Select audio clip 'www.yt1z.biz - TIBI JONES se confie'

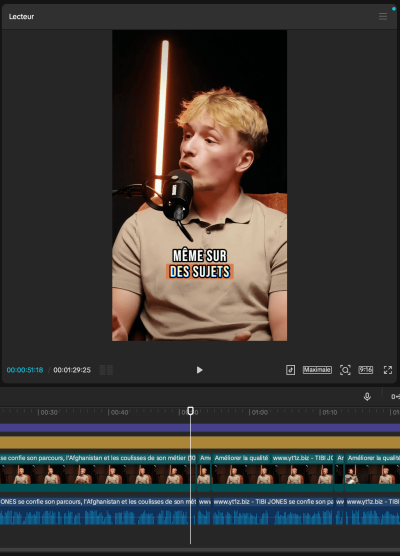pos(272,511)
